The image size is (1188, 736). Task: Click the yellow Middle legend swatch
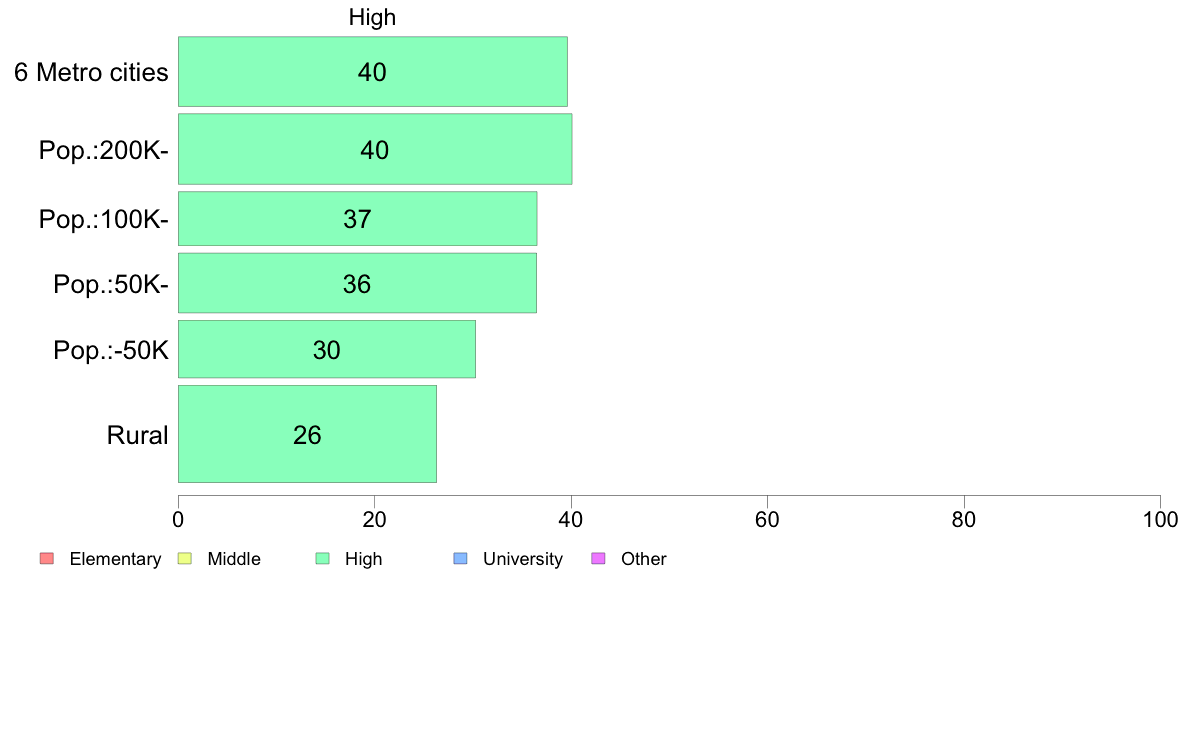point(185,559)
